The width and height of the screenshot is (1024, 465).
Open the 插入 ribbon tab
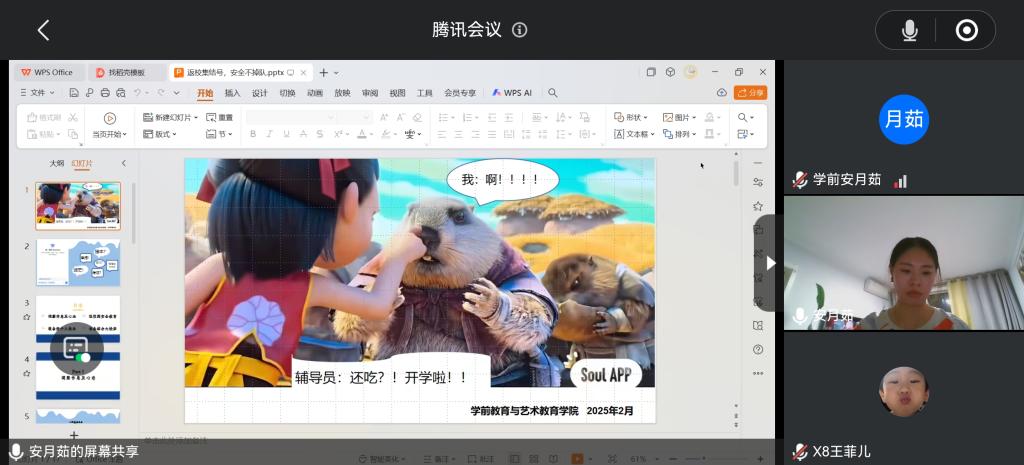[232, 93]
